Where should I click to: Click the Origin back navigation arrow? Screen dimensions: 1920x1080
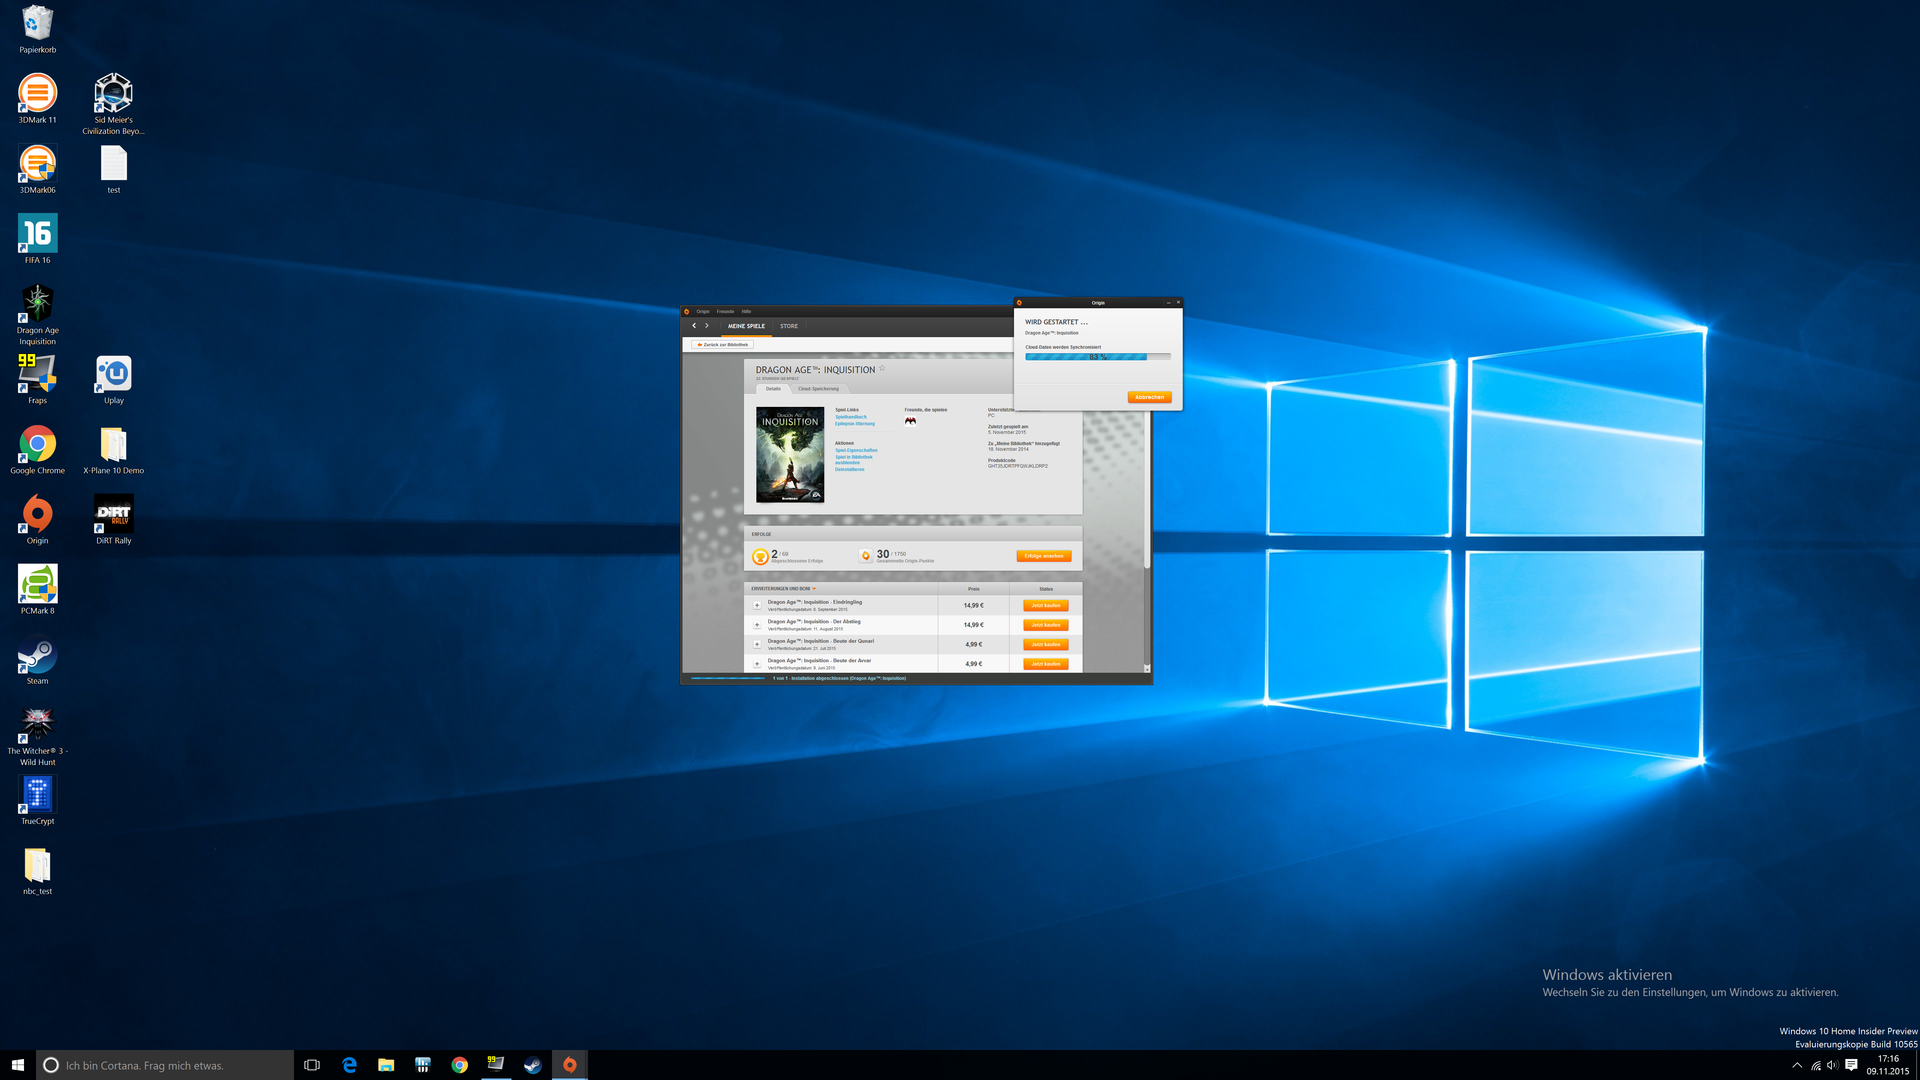[x=694, y=326]
